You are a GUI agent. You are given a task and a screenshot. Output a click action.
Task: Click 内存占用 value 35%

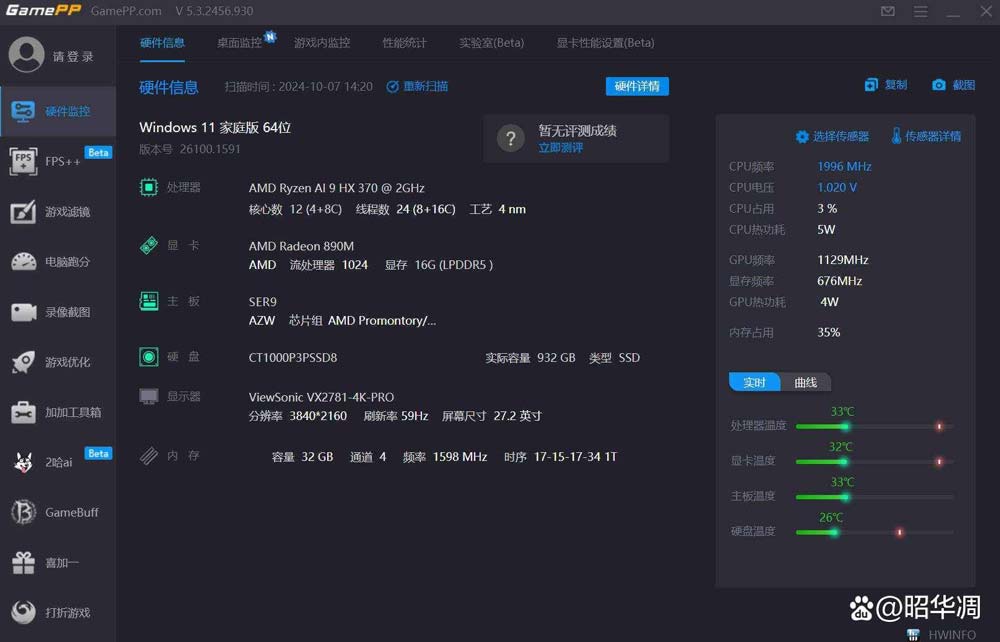(828, 332)
